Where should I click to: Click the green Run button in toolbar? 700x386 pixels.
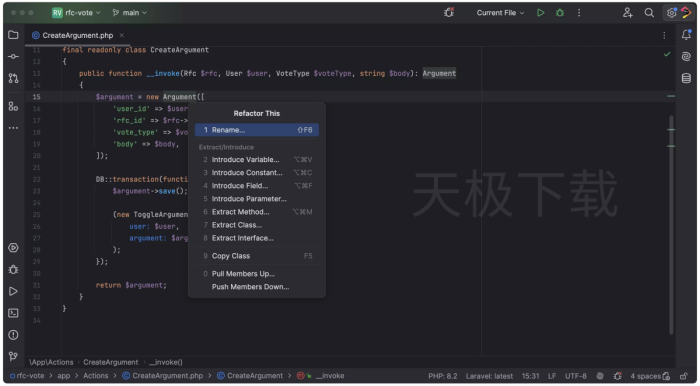(541, 13)
